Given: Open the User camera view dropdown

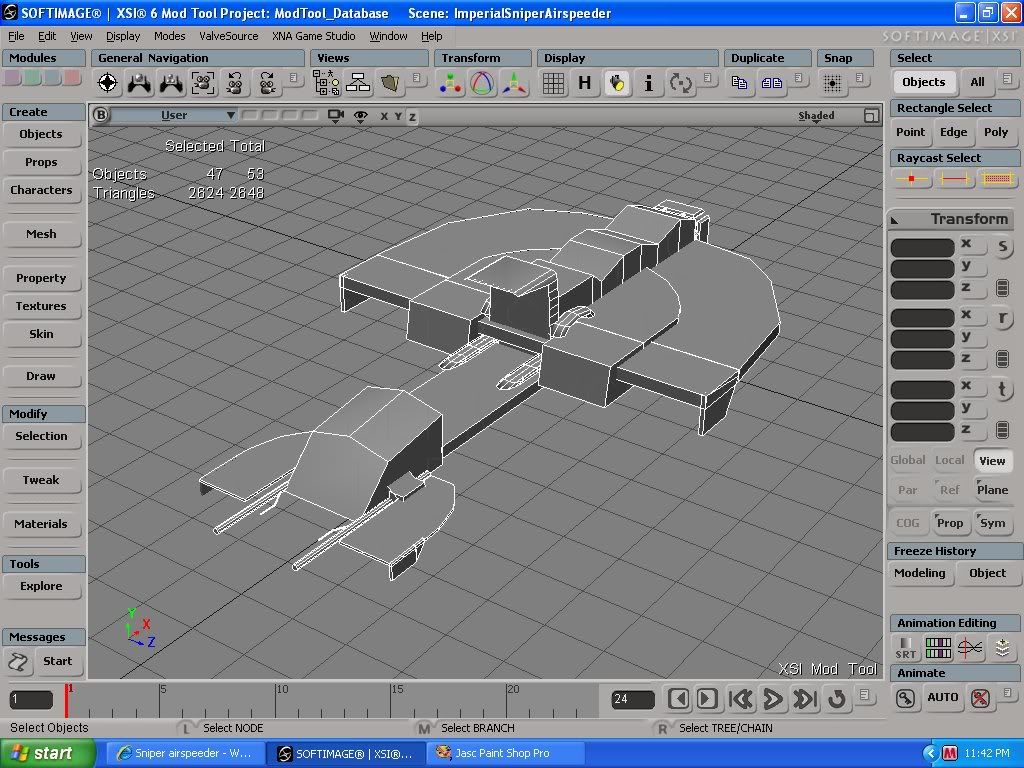Looking at the screenshot, I should tap(174, 116).
